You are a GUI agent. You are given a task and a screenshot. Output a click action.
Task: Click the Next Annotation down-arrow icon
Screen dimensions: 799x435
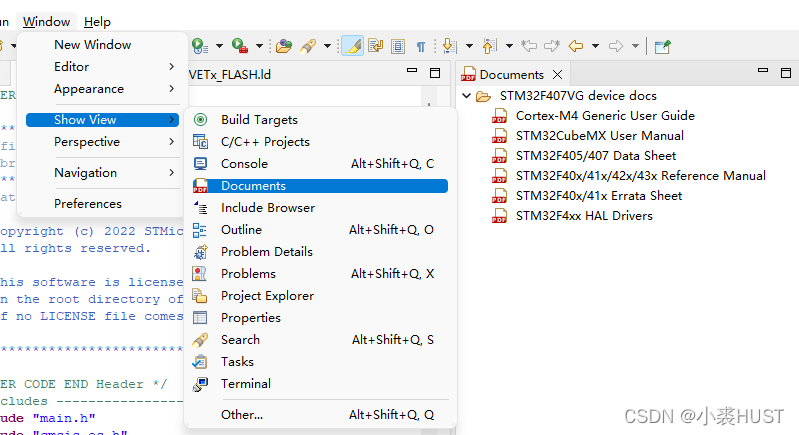449,46
